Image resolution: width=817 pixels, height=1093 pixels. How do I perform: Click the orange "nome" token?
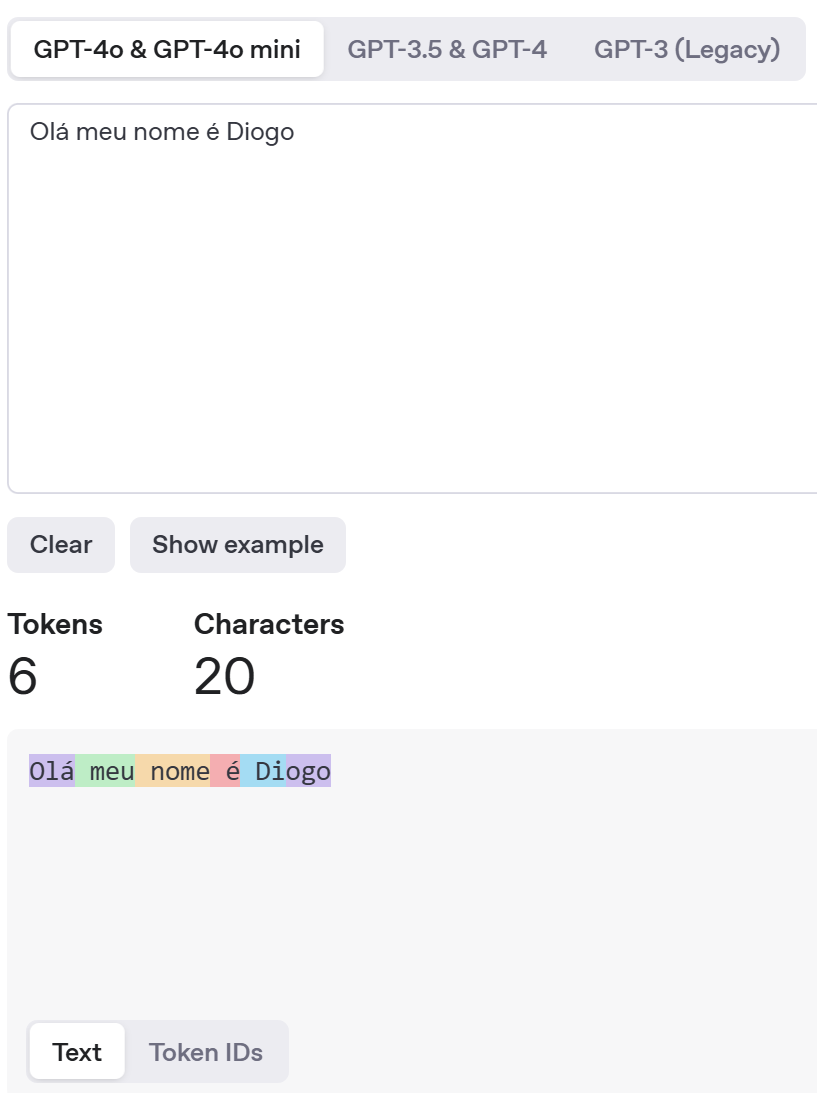[174, 772]
